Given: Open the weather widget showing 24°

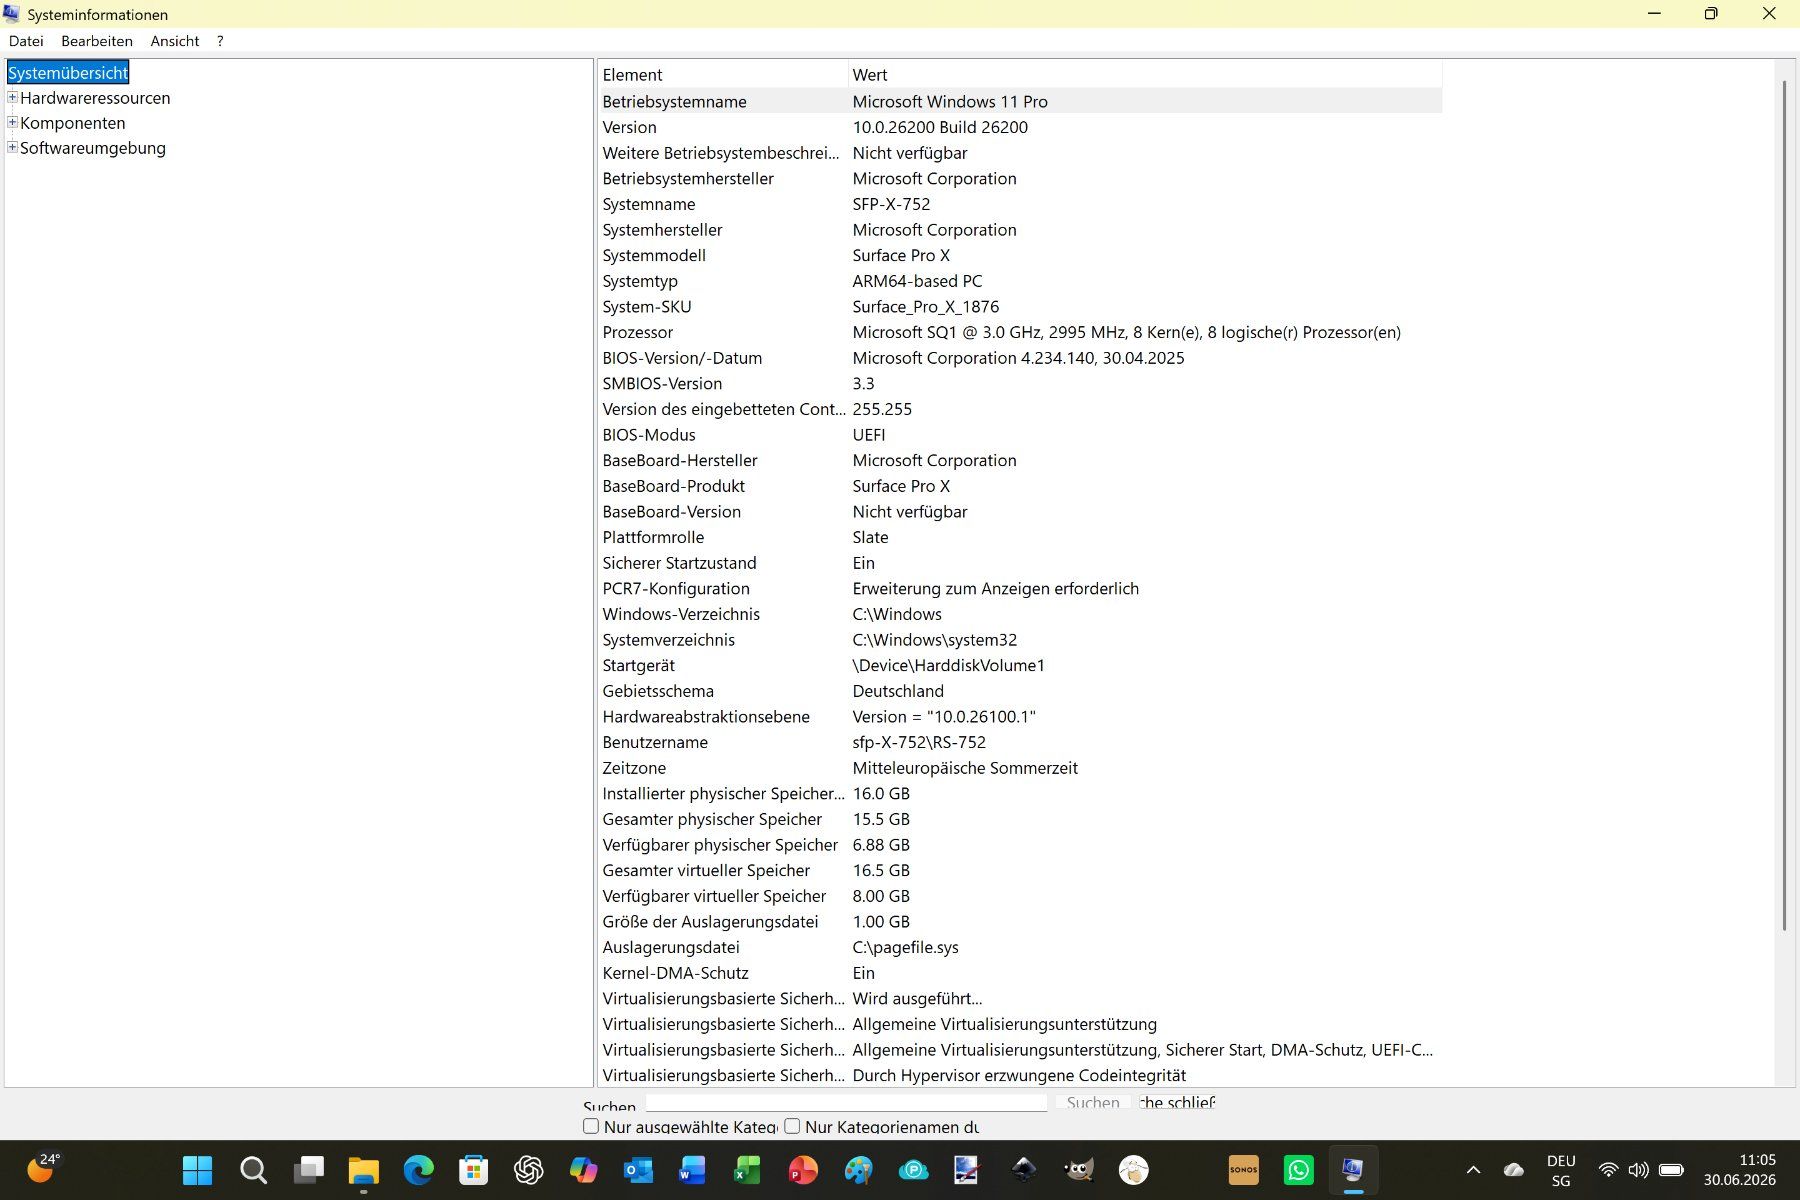Looking at the screenshot, I should [x=44, y=1168].
